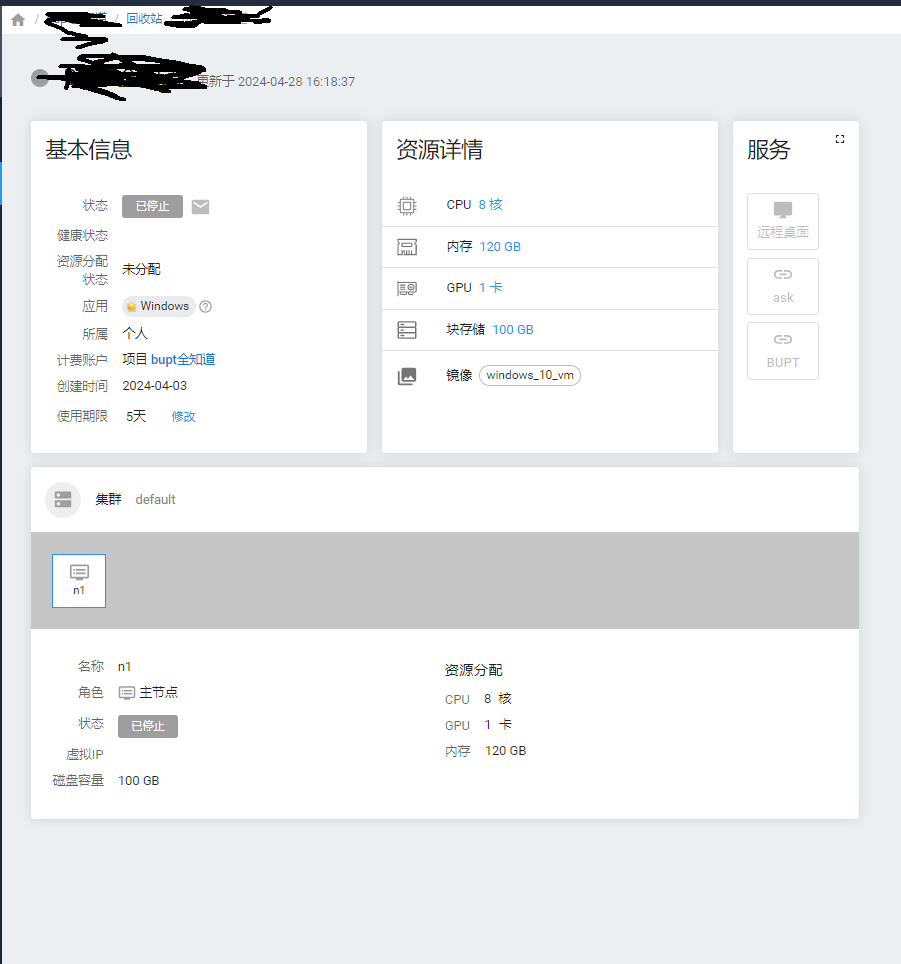Open the 块存储 100 GB value
This screenshot has height=964, width=901.
click(x=513, y=330)
